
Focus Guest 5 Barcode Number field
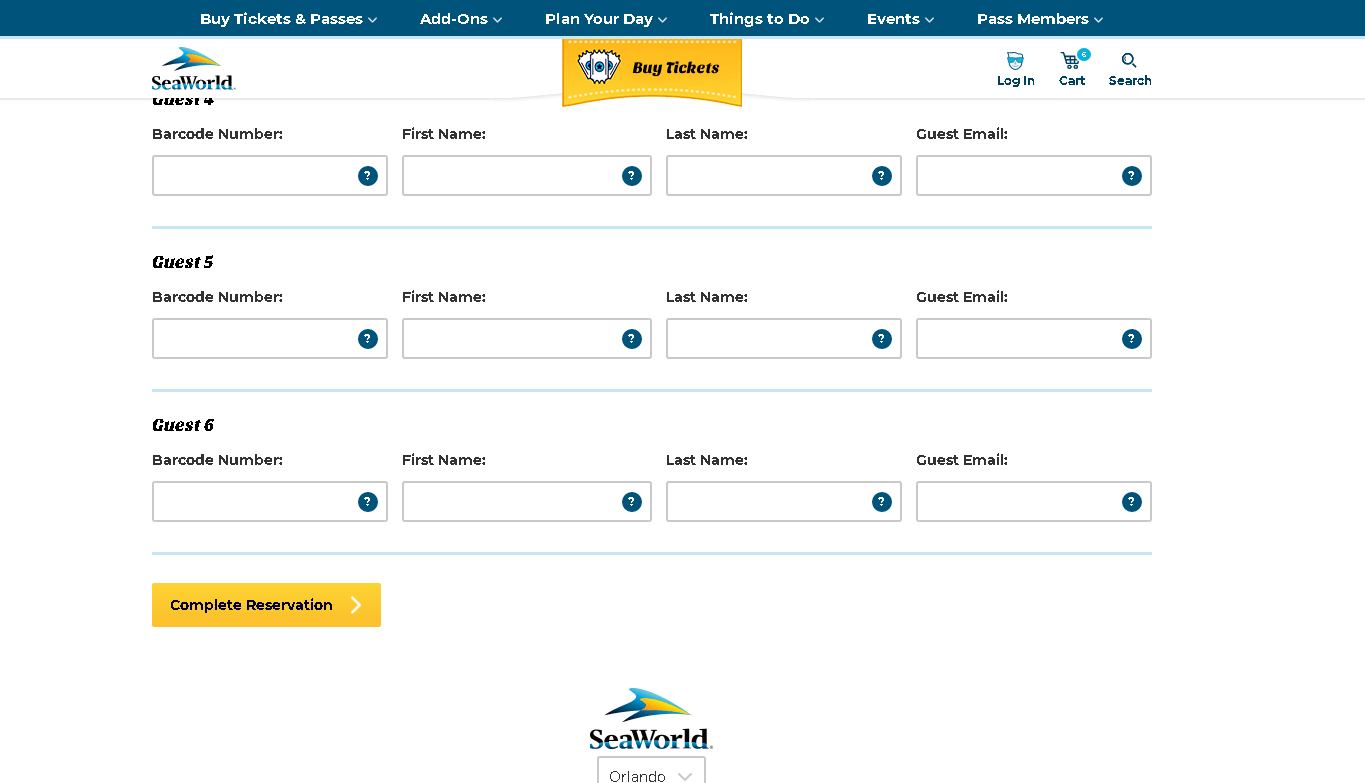coord(270,339)
